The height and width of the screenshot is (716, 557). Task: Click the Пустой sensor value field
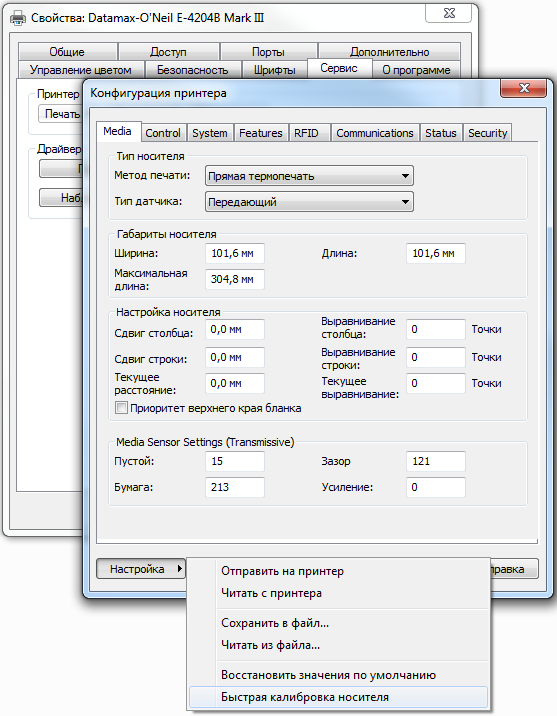(235, 461)
